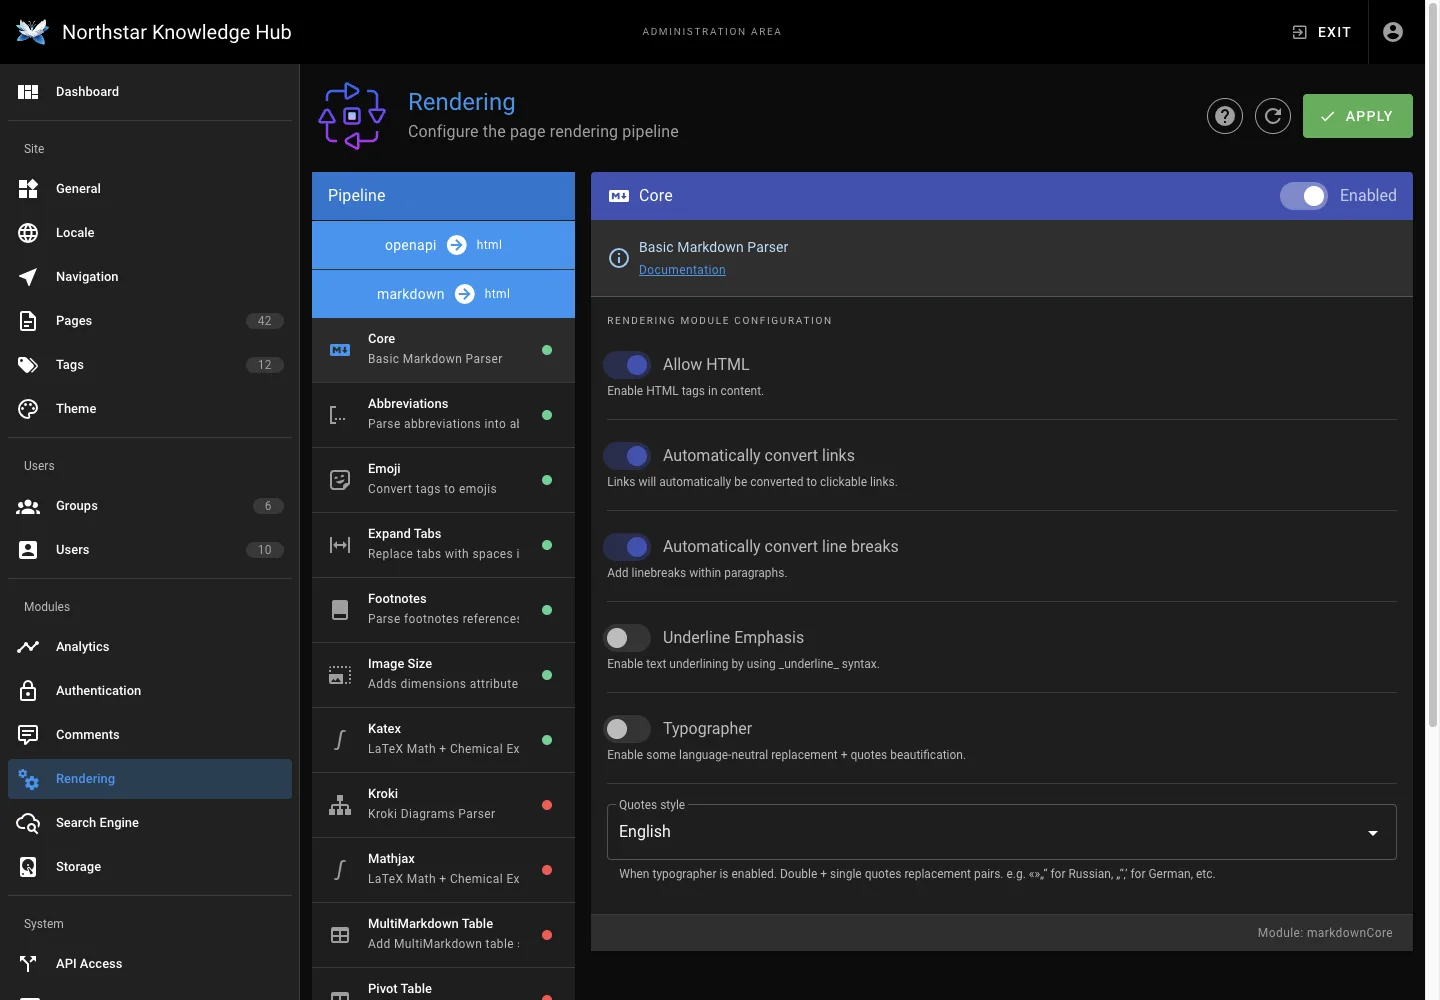
Task: Select the Image Size module
Action: pyautogui.click(x=443, y=675)
